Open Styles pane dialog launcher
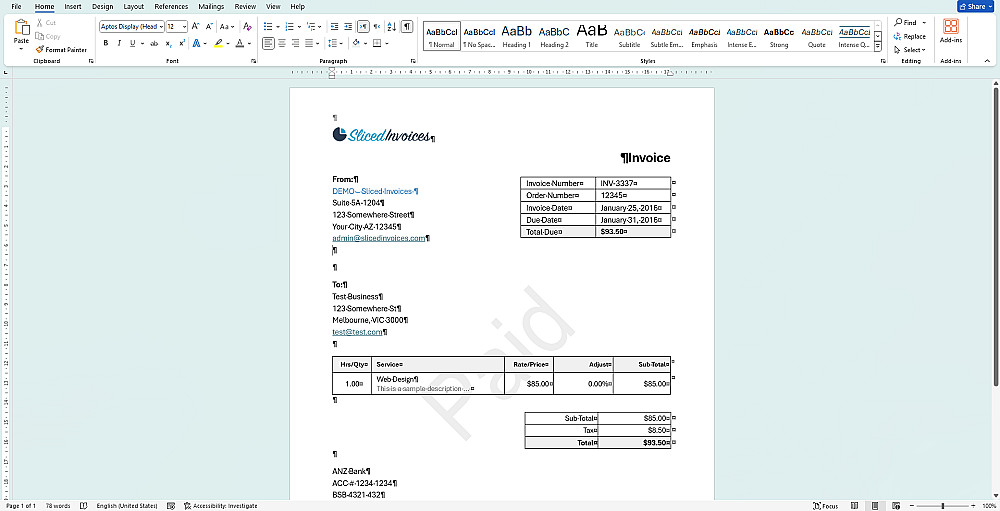Image resolution: width=1000 pixels, height=511 pixels. 883,61
